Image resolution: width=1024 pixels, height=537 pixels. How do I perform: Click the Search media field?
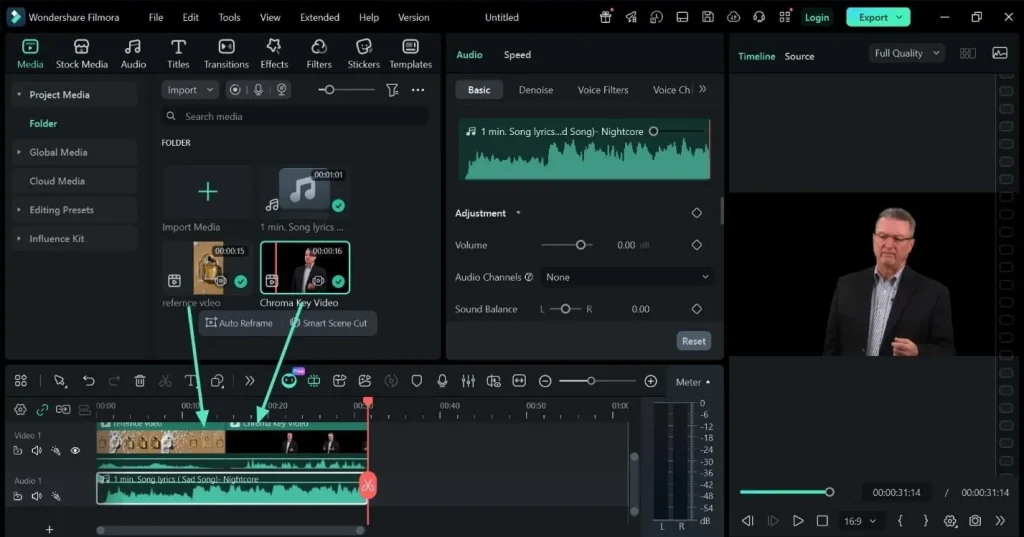point(295,116)
